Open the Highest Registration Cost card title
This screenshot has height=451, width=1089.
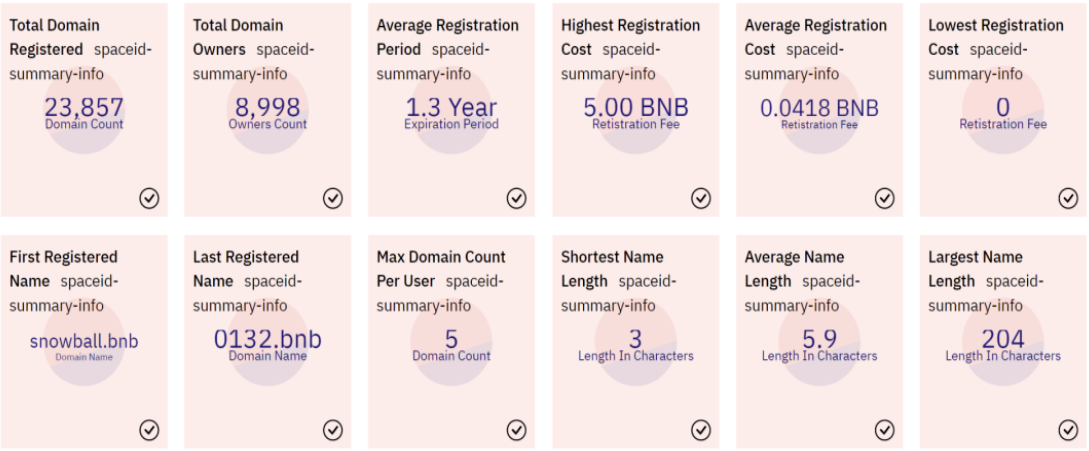click(630, 38)
